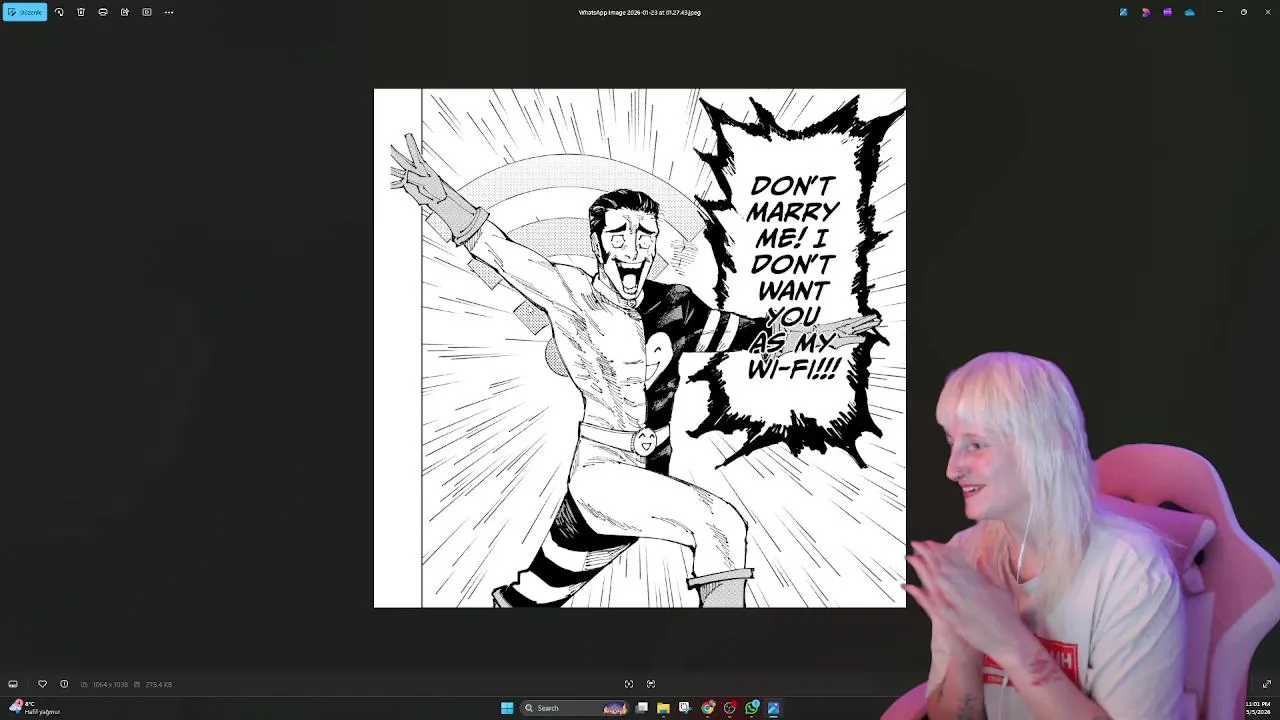
Task: Open the three-dot more options menu
Action: (x=169, y=12)
